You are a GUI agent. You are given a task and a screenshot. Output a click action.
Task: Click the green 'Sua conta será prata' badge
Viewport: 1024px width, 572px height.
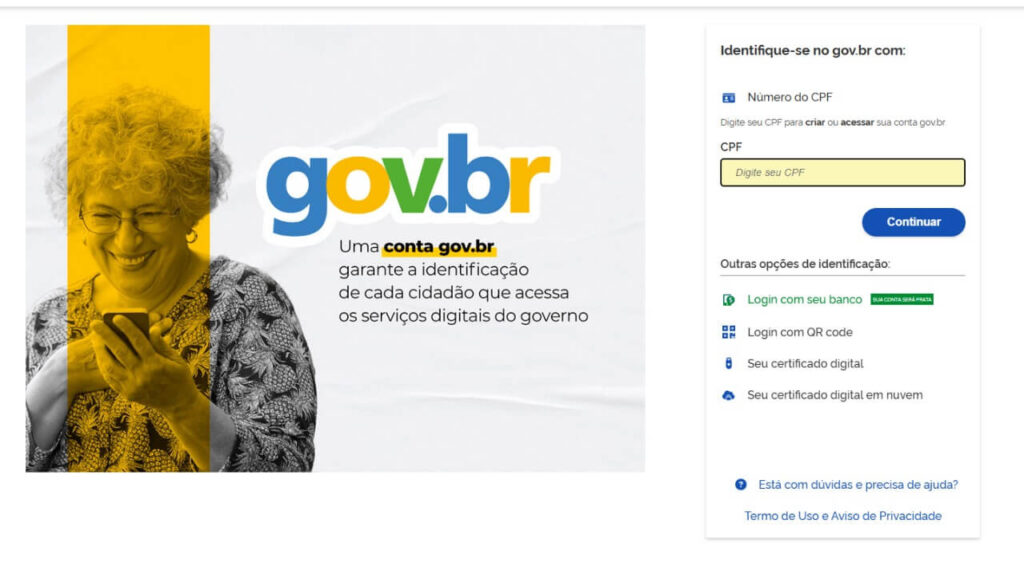tap(902, 299)
